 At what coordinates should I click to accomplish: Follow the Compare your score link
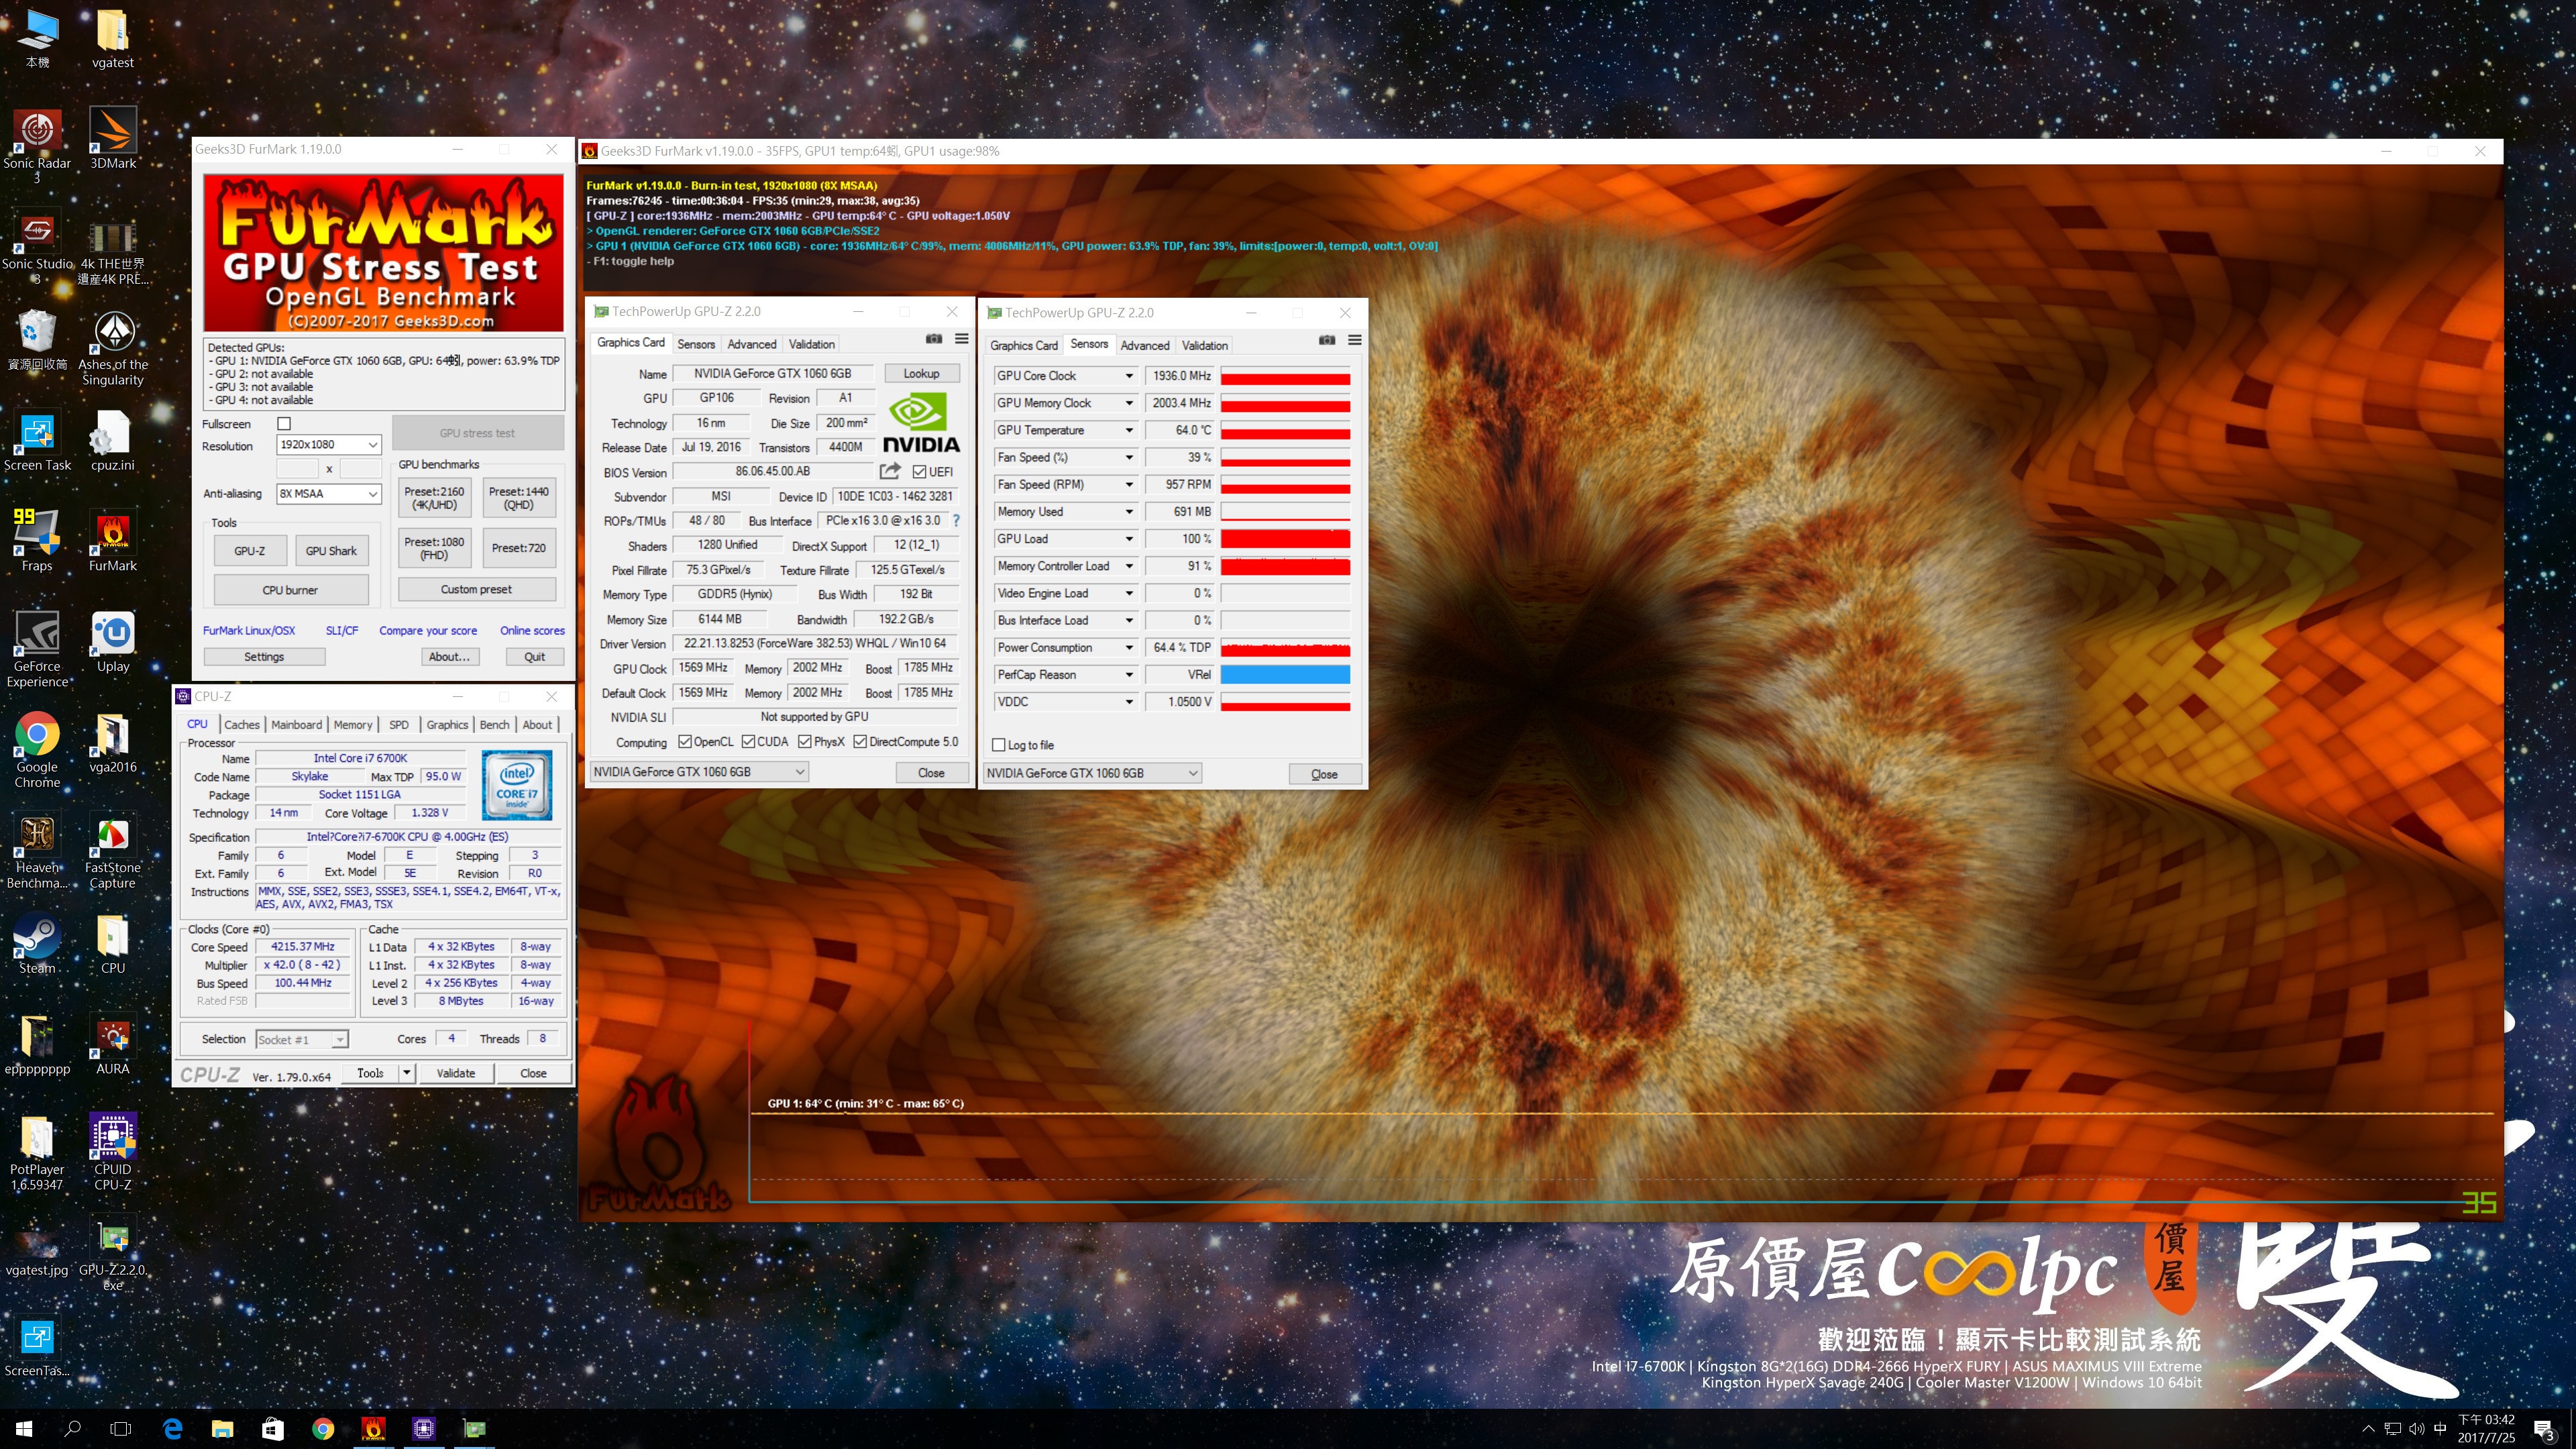pos(428,631)
